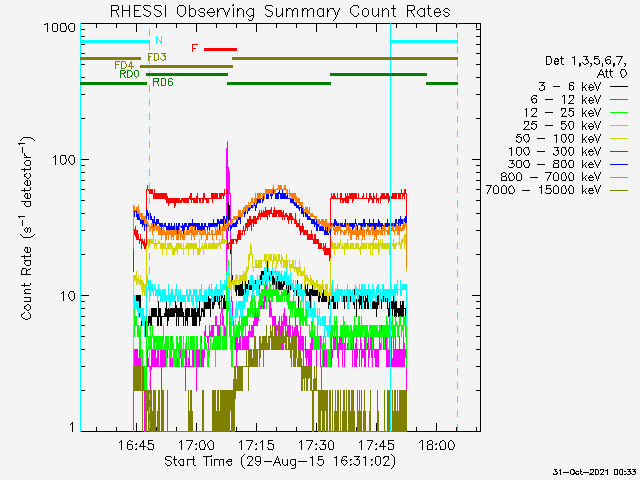The width and height of the screenshot is (640, 480).
Task: Click the magenta 6-12 keV spike peak
Action: point(227,143)
